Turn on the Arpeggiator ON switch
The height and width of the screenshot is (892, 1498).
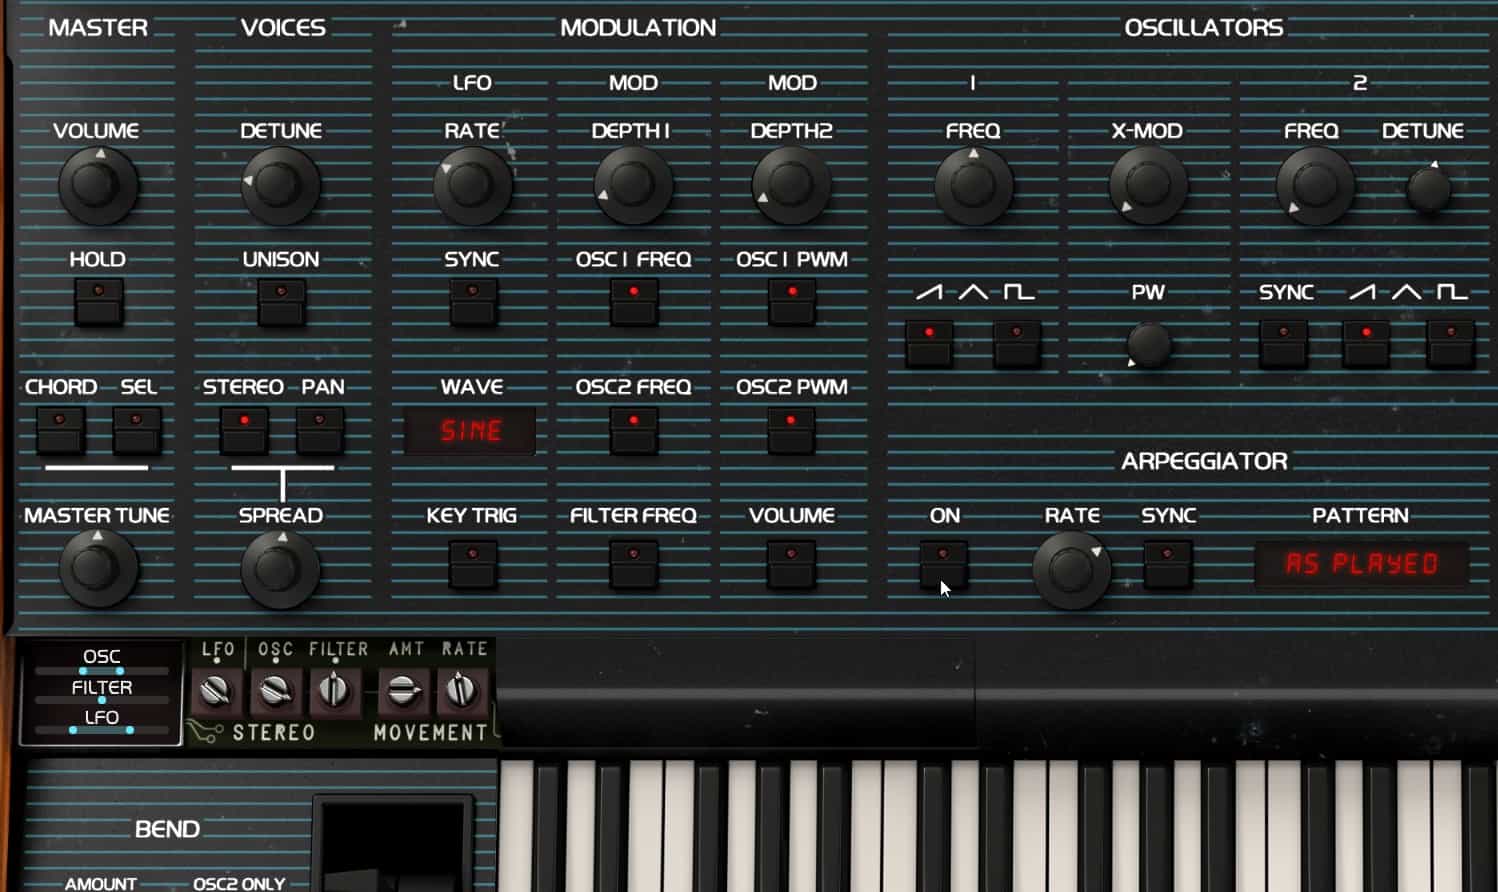pos(943,564)
